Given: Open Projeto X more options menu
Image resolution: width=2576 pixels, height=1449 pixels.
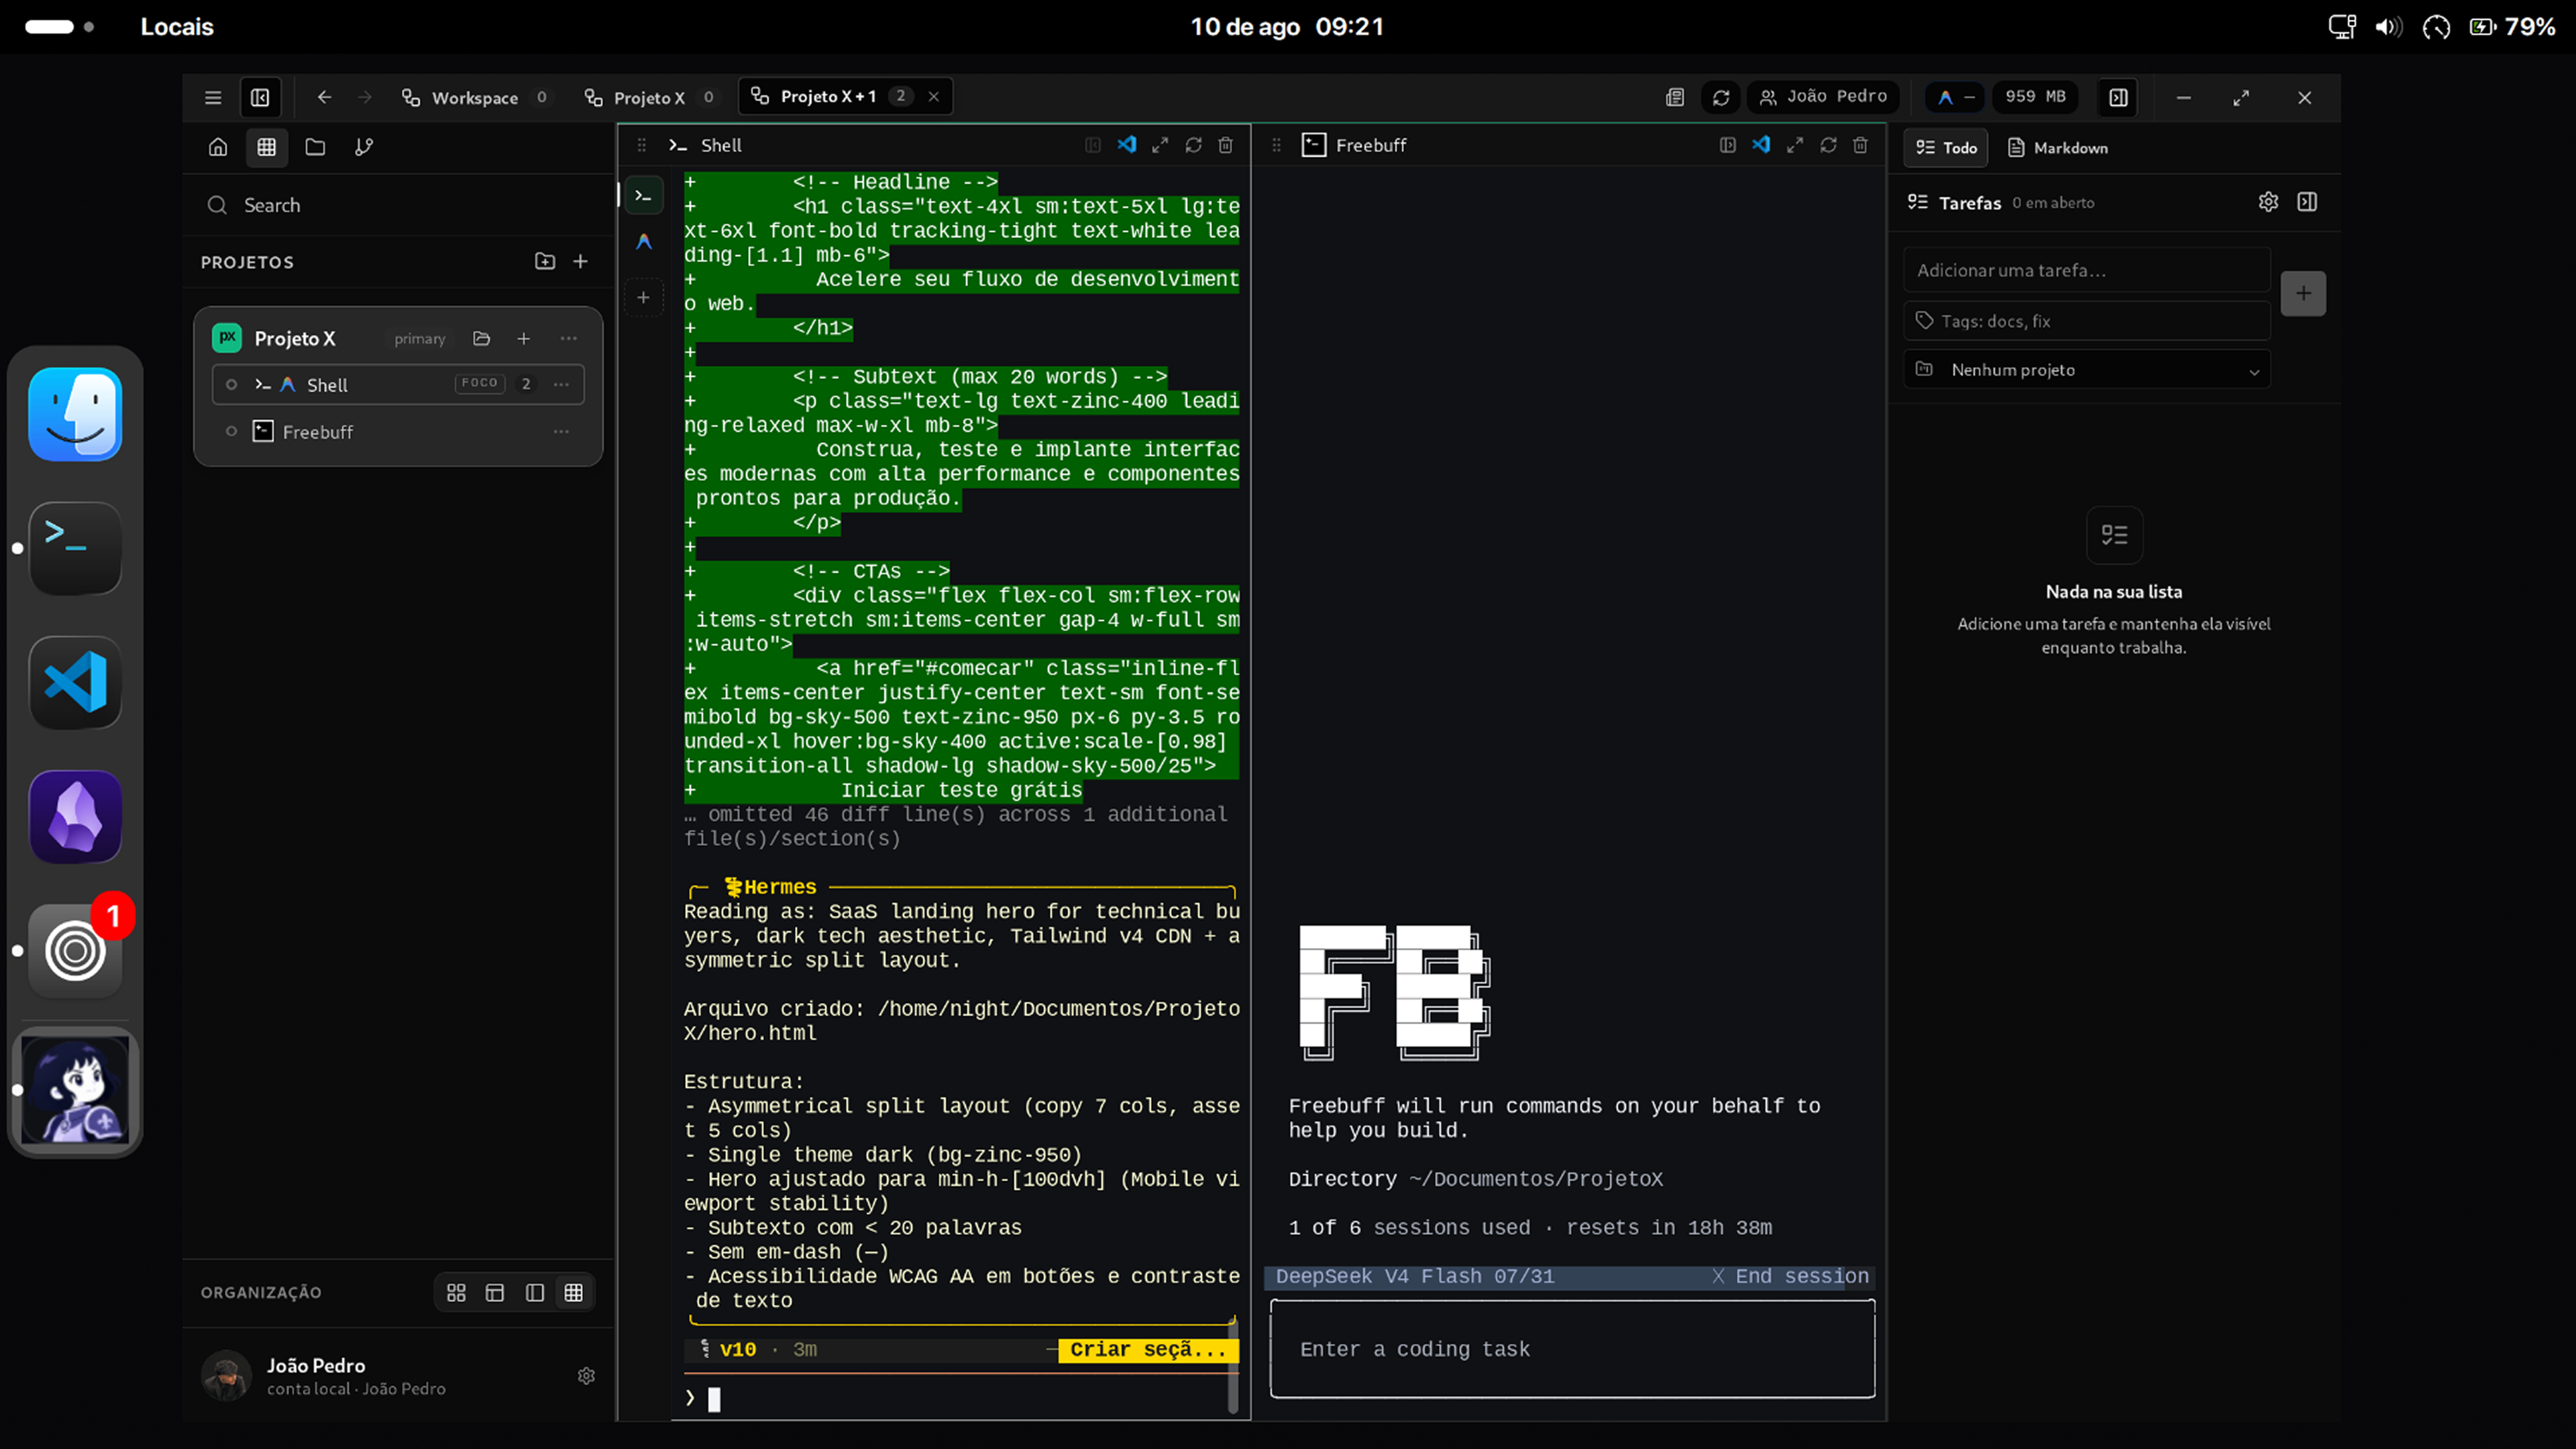Looking at the screenshot, I should [568, 338].
